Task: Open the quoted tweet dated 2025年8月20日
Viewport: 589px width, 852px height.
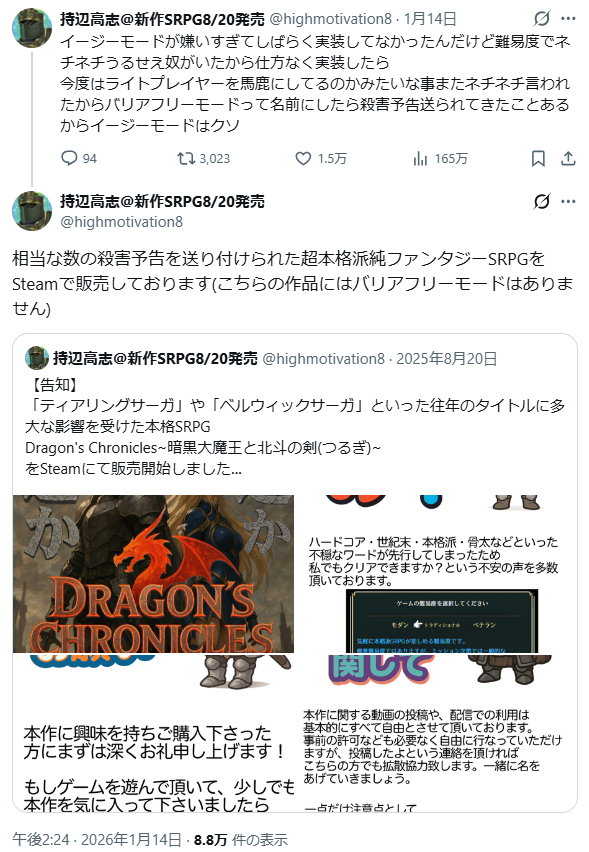Action: pos(295,413)
